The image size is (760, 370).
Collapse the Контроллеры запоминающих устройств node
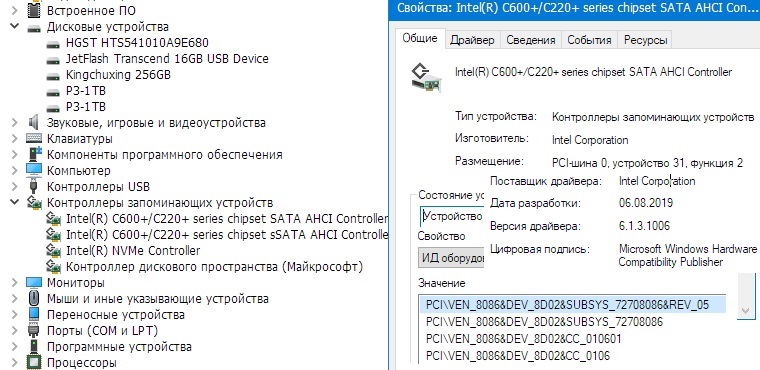pyautogui.click(x=15, y=202)
